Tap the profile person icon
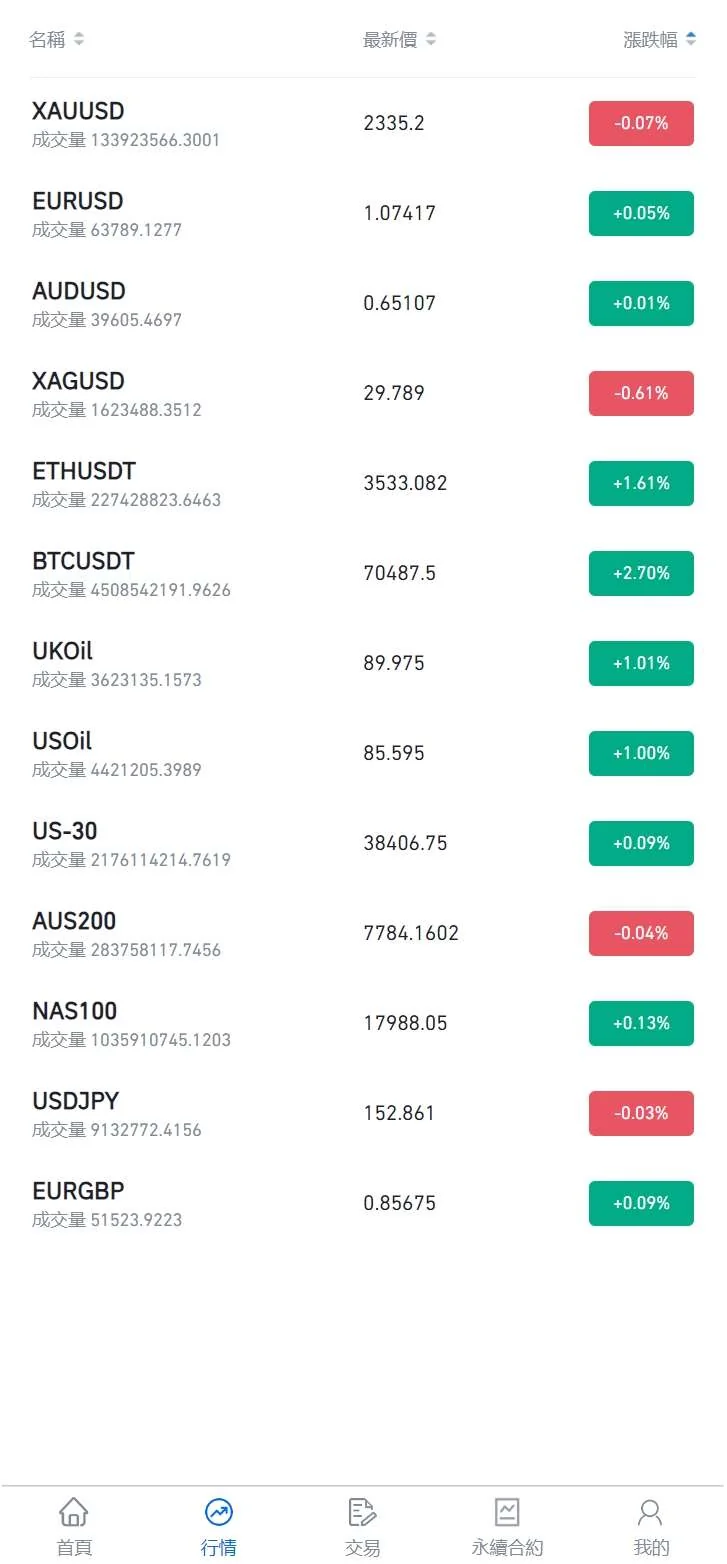727x1564 pixels. (651, 1511)
